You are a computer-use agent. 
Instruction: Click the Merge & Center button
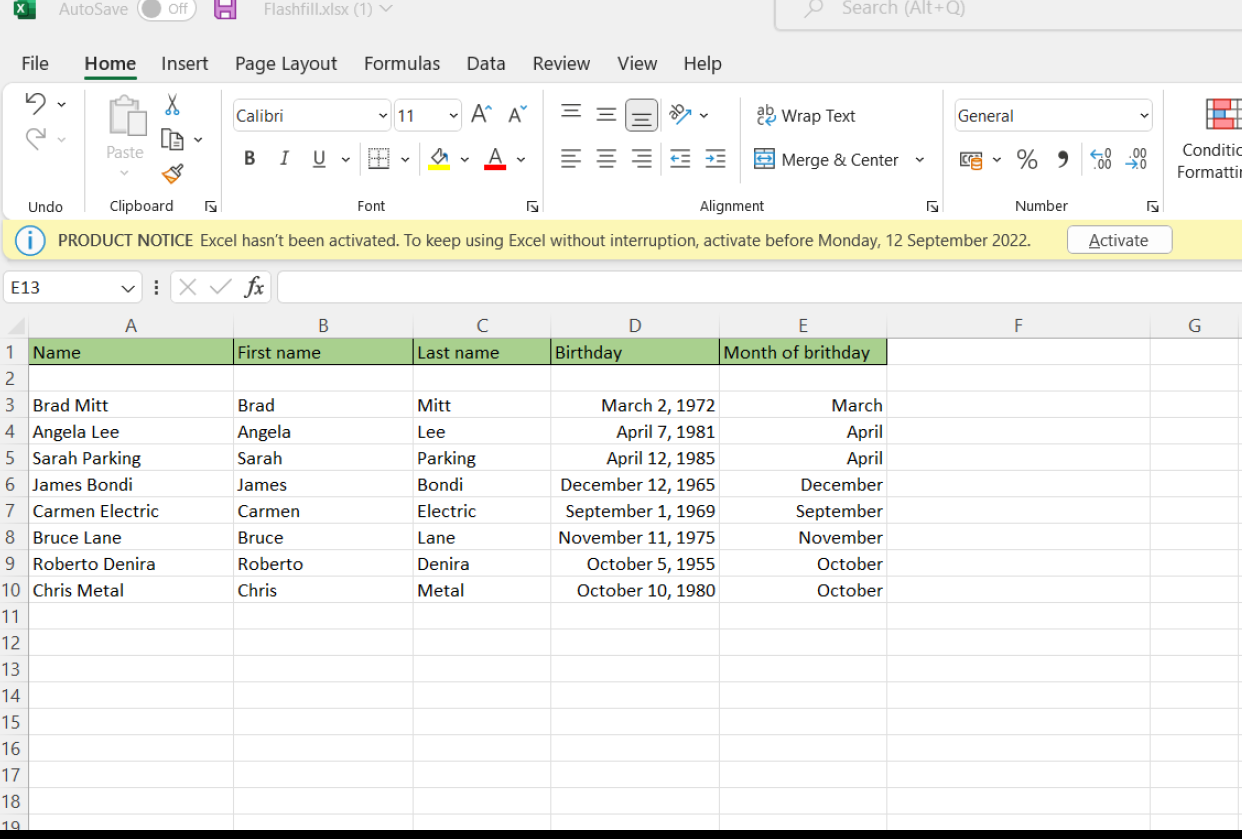[x=827, y=159]
